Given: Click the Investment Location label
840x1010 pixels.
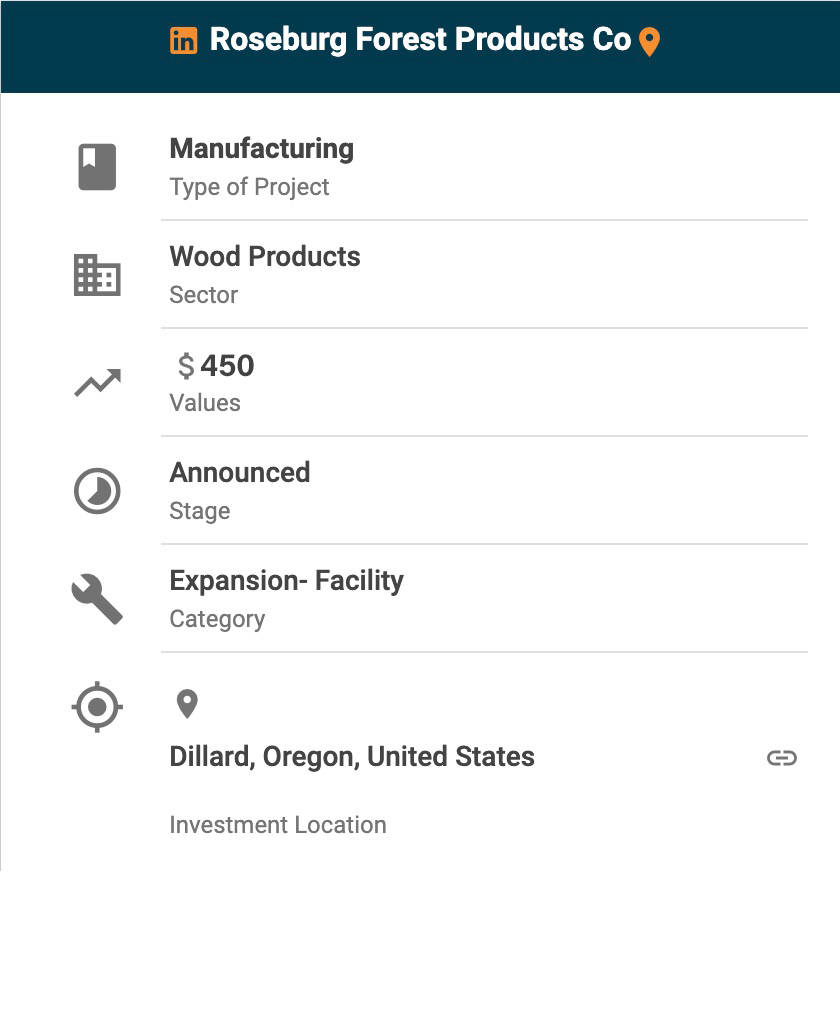Looking at the screenshot, I should [278, 825].
